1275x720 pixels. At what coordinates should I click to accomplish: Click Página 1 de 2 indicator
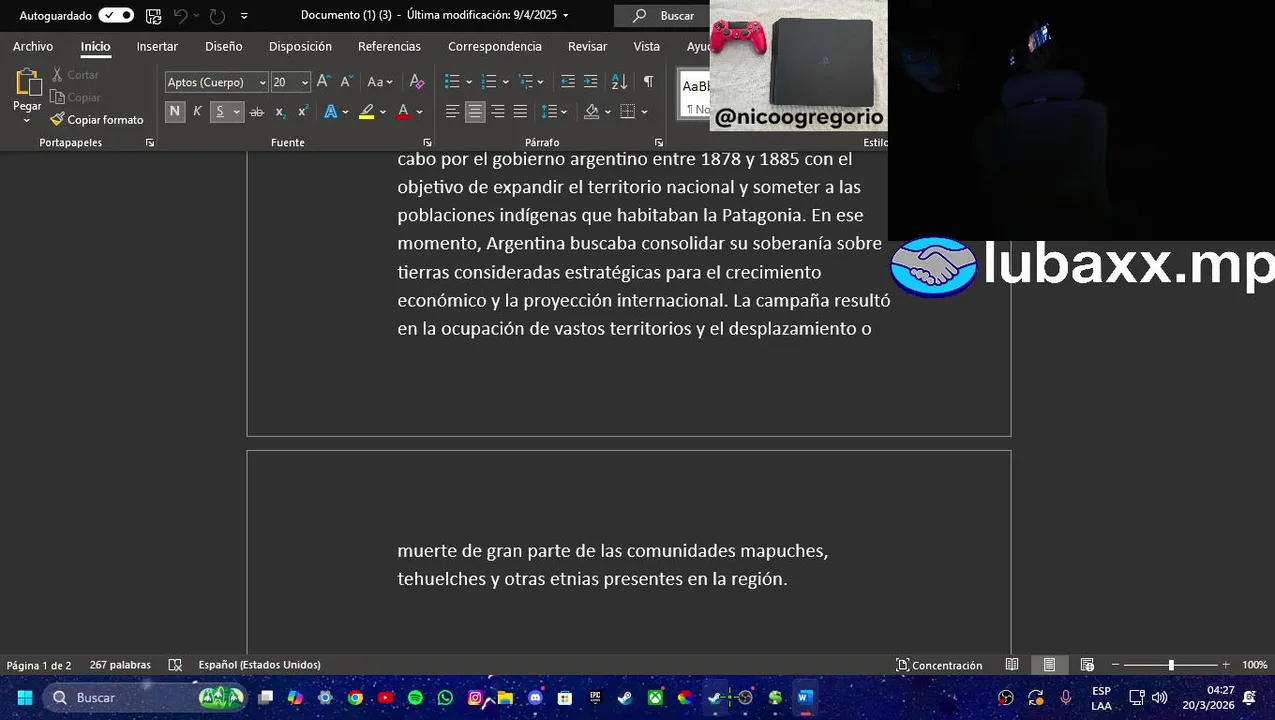(39, 665)
